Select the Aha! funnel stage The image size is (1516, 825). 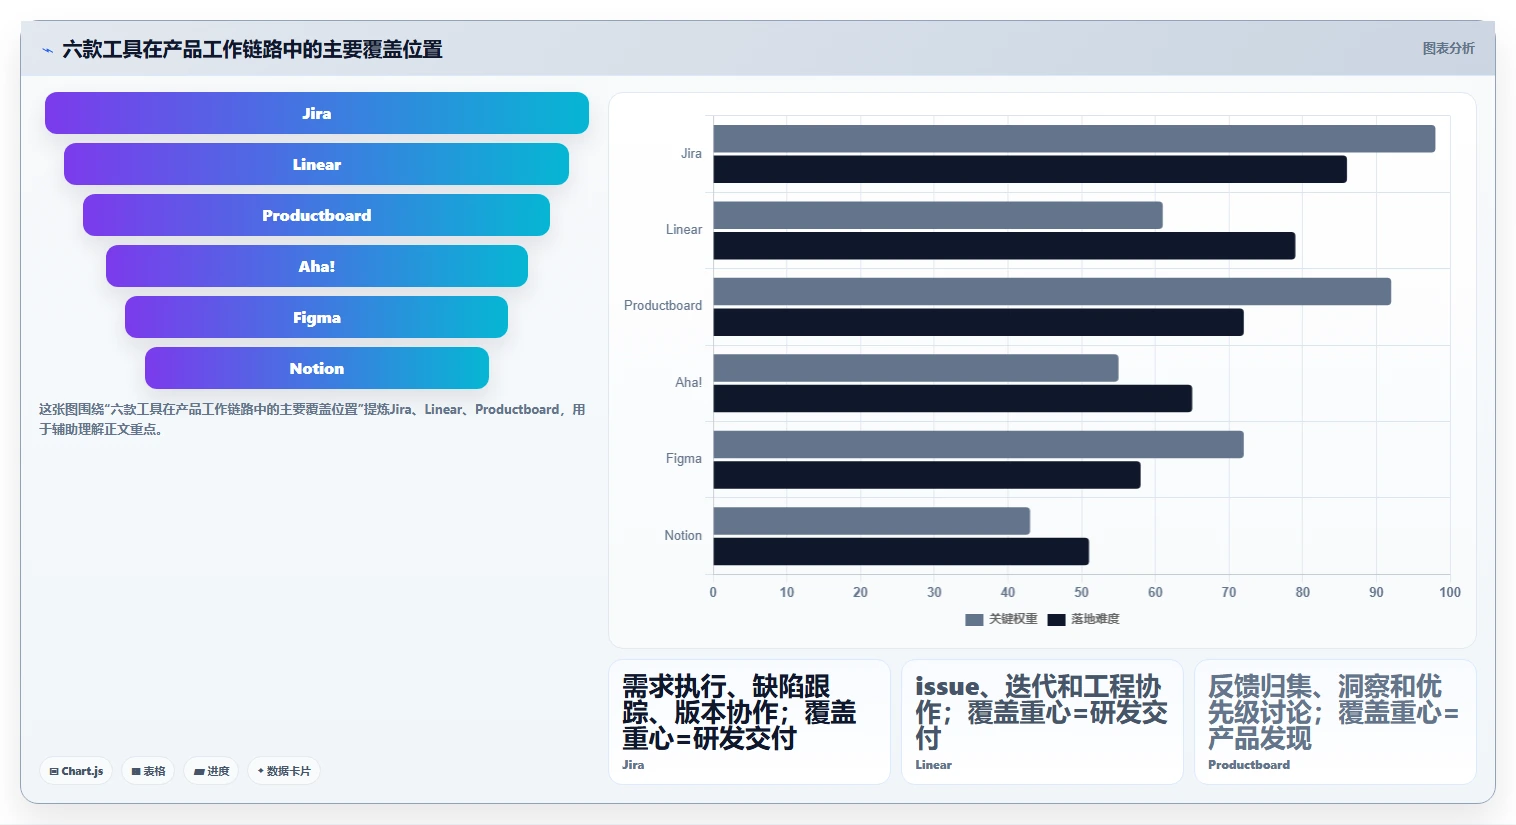(317, 266)
